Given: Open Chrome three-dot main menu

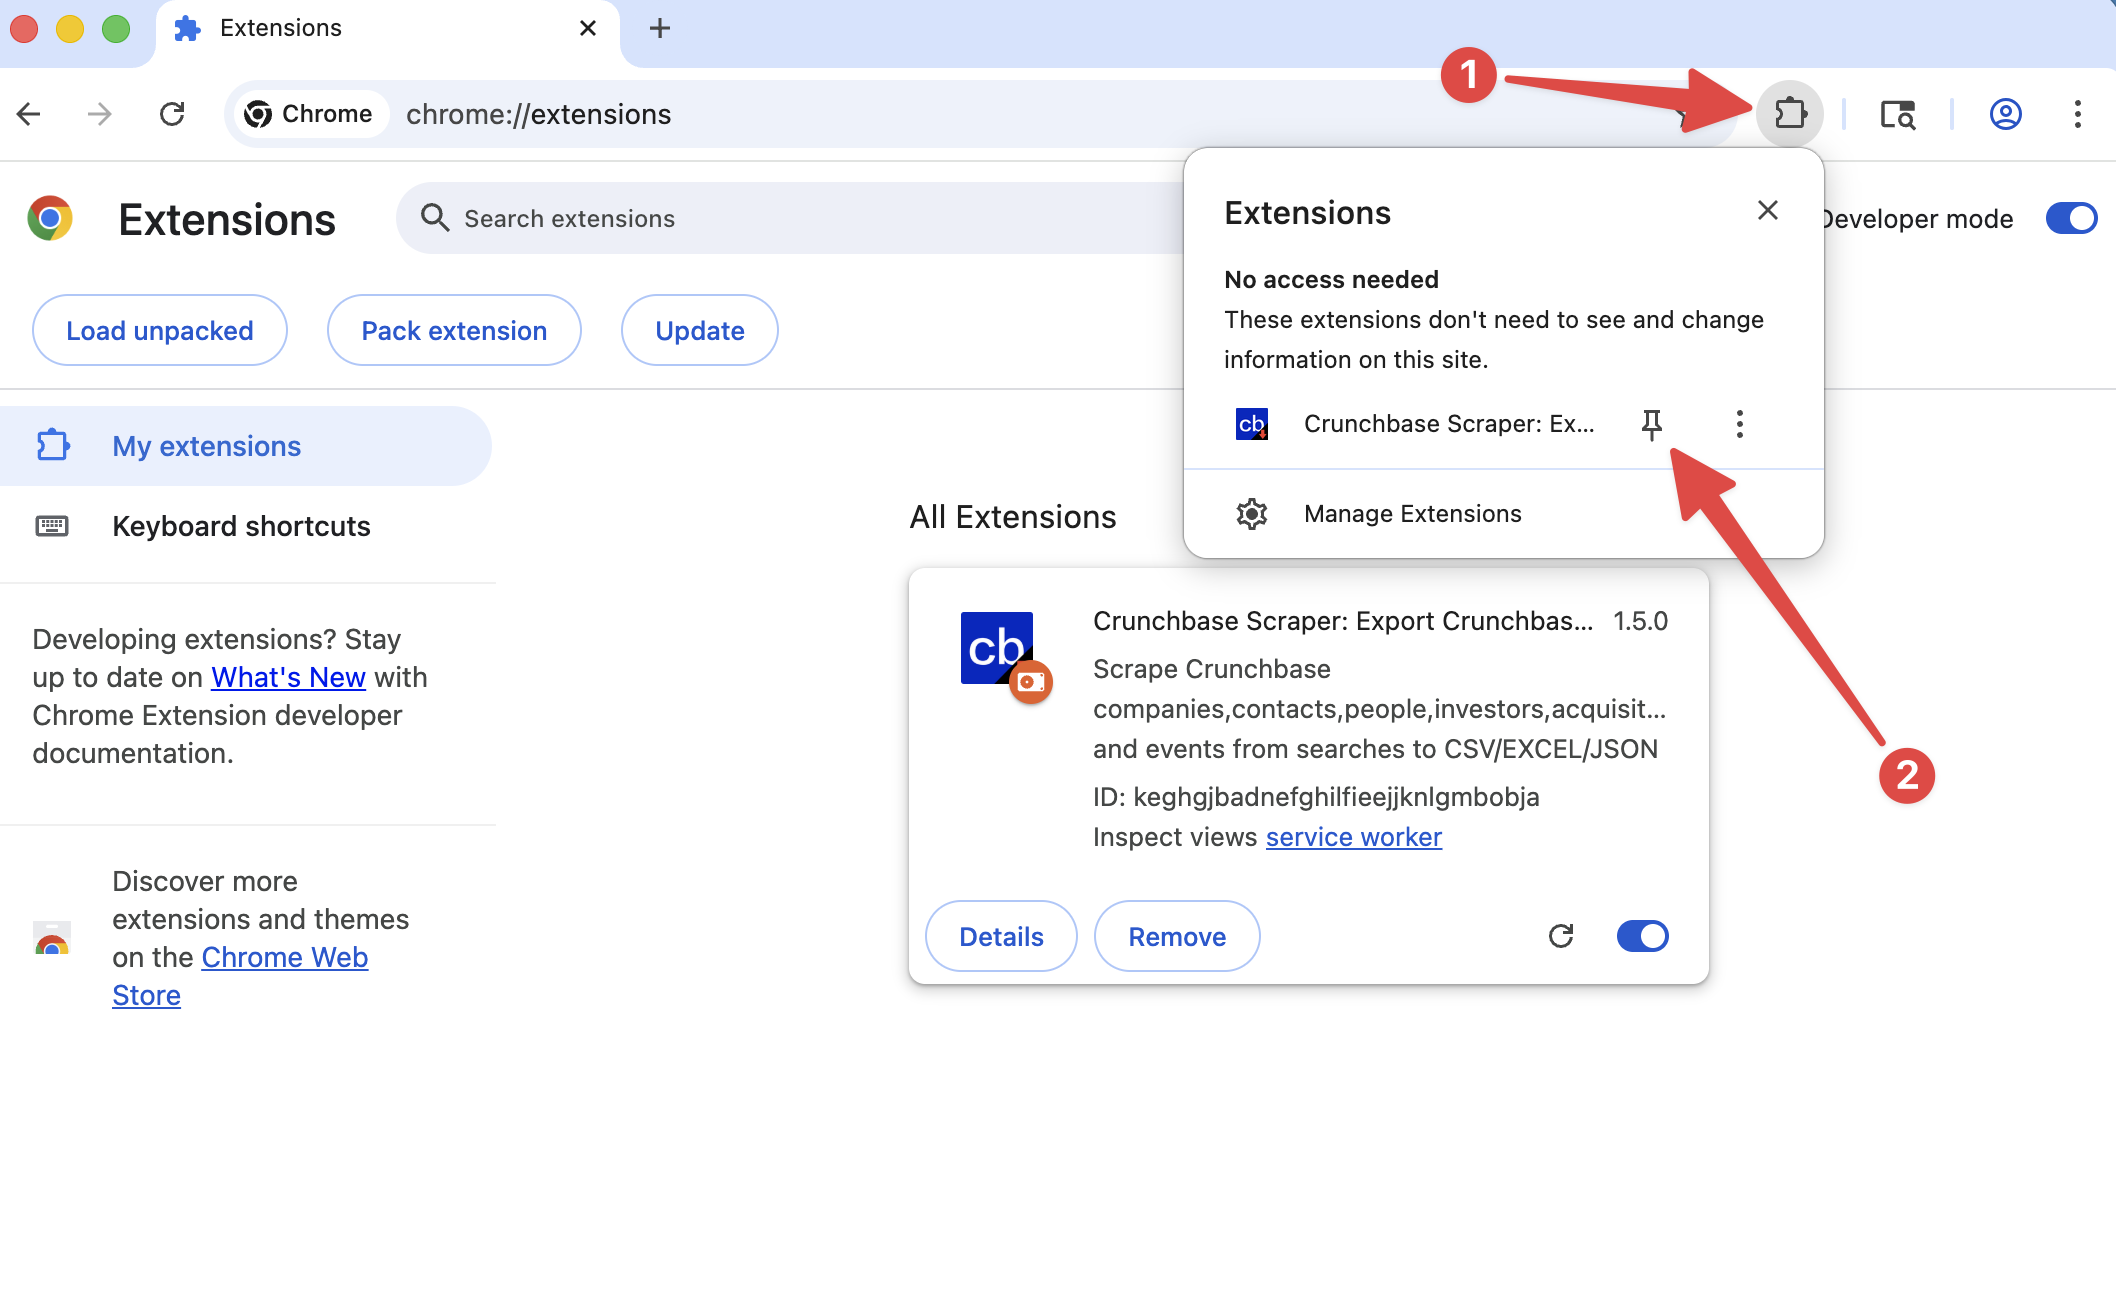Looking at the screenshot, I should point(2078,114).
